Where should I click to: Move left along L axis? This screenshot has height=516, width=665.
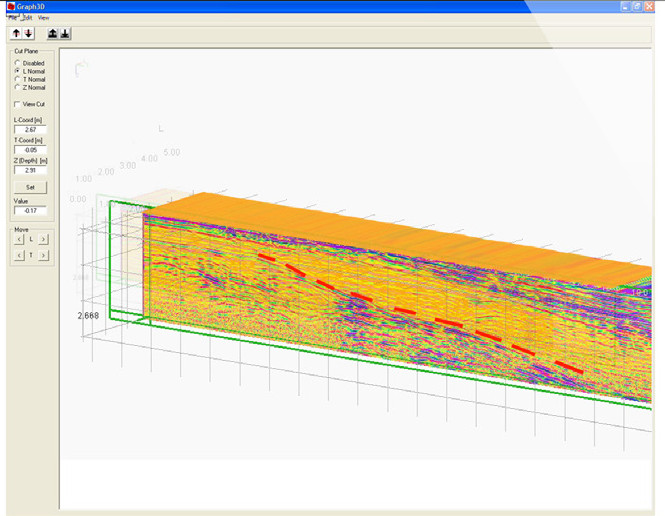[19, 240]
